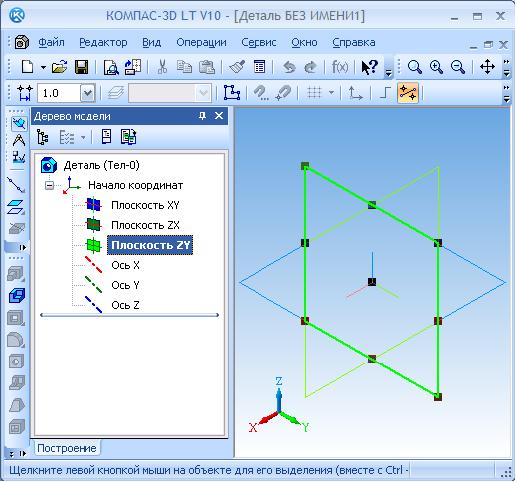Copy selection to clipboard

[x=184, y=67]
